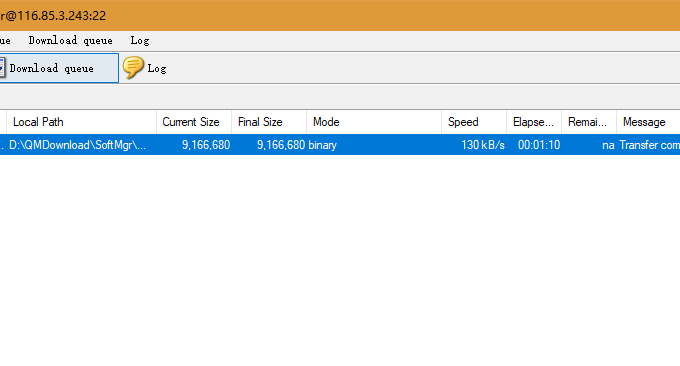Click the Transfer complete message cell

click(x=649, y=145)
